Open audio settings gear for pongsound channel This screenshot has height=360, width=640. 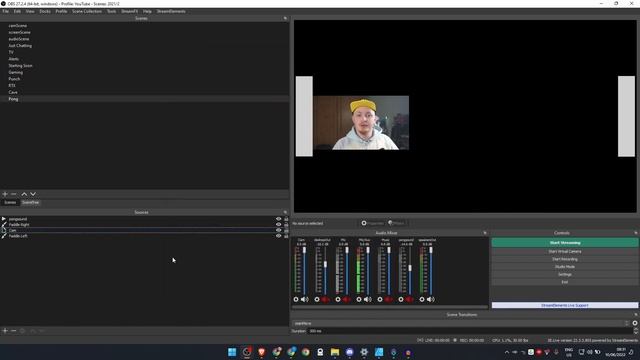click(x=401, y=300)
